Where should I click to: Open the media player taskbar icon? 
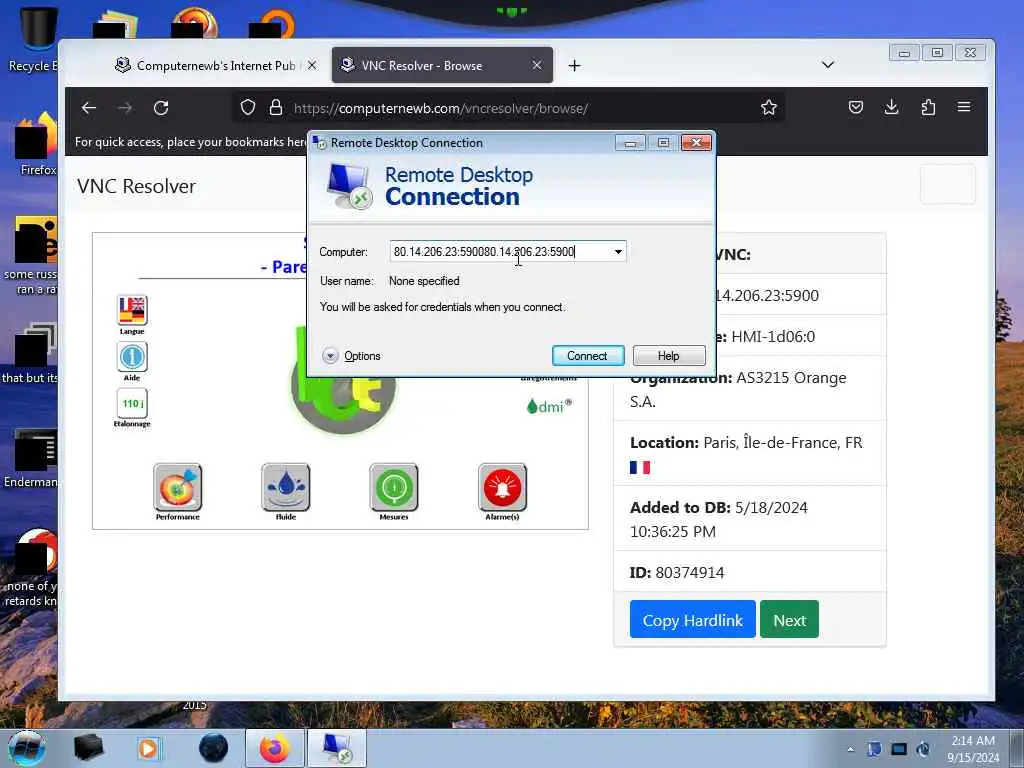[148, 748]
